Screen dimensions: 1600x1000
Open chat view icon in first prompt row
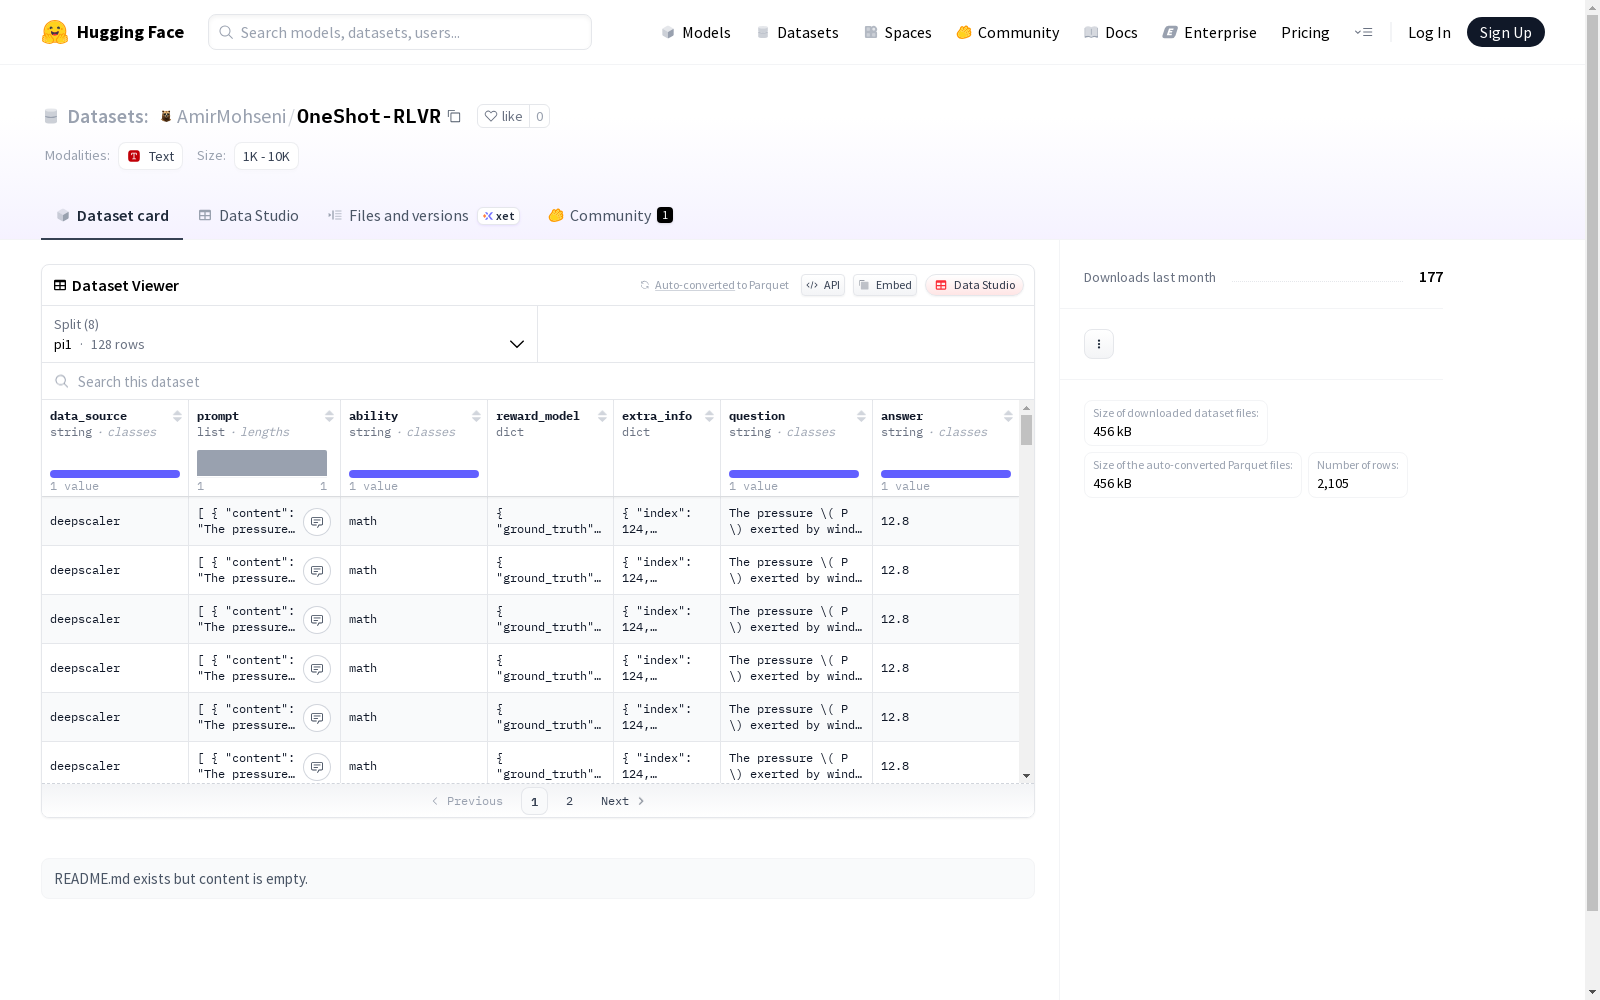coord(317,522)
